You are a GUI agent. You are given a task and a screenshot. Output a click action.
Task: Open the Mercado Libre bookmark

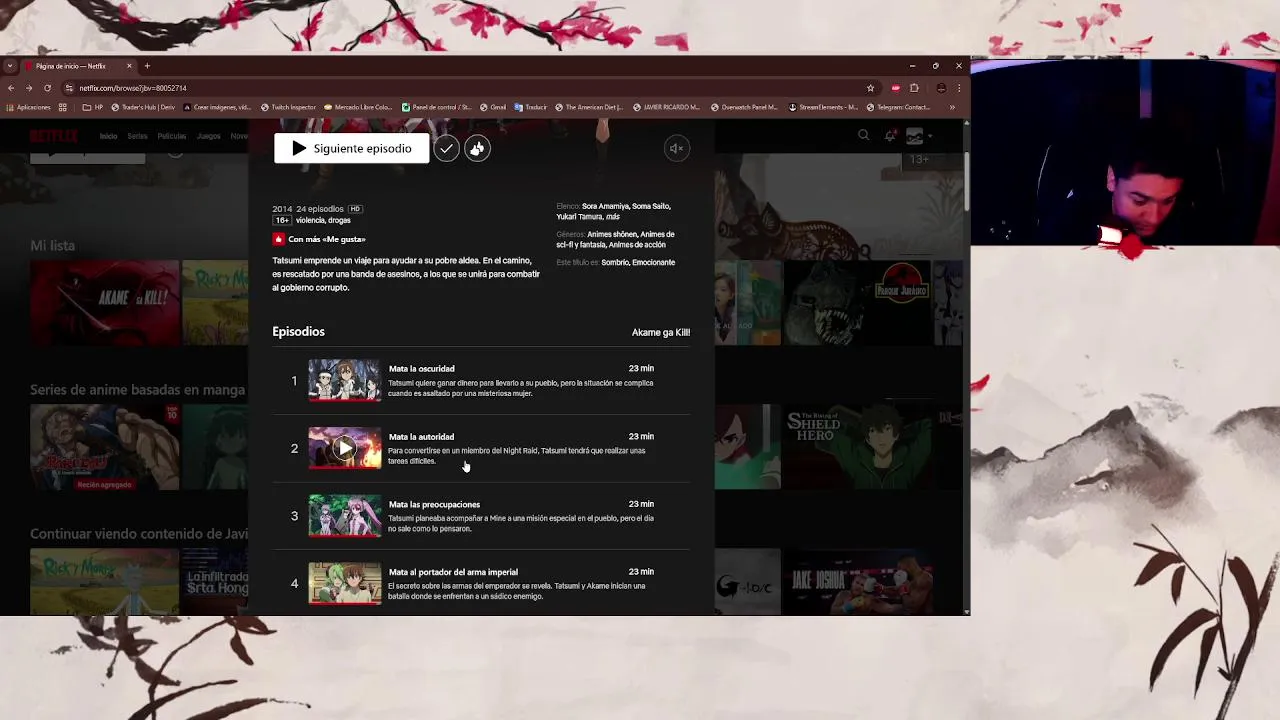point(358,107)
